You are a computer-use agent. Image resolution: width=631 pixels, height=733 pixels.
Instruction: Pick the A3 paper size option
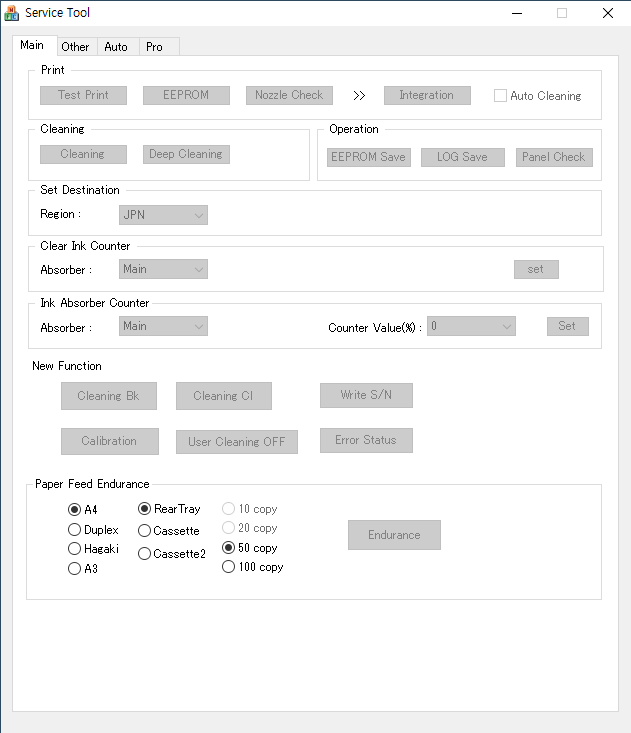[x=74, y=569]
